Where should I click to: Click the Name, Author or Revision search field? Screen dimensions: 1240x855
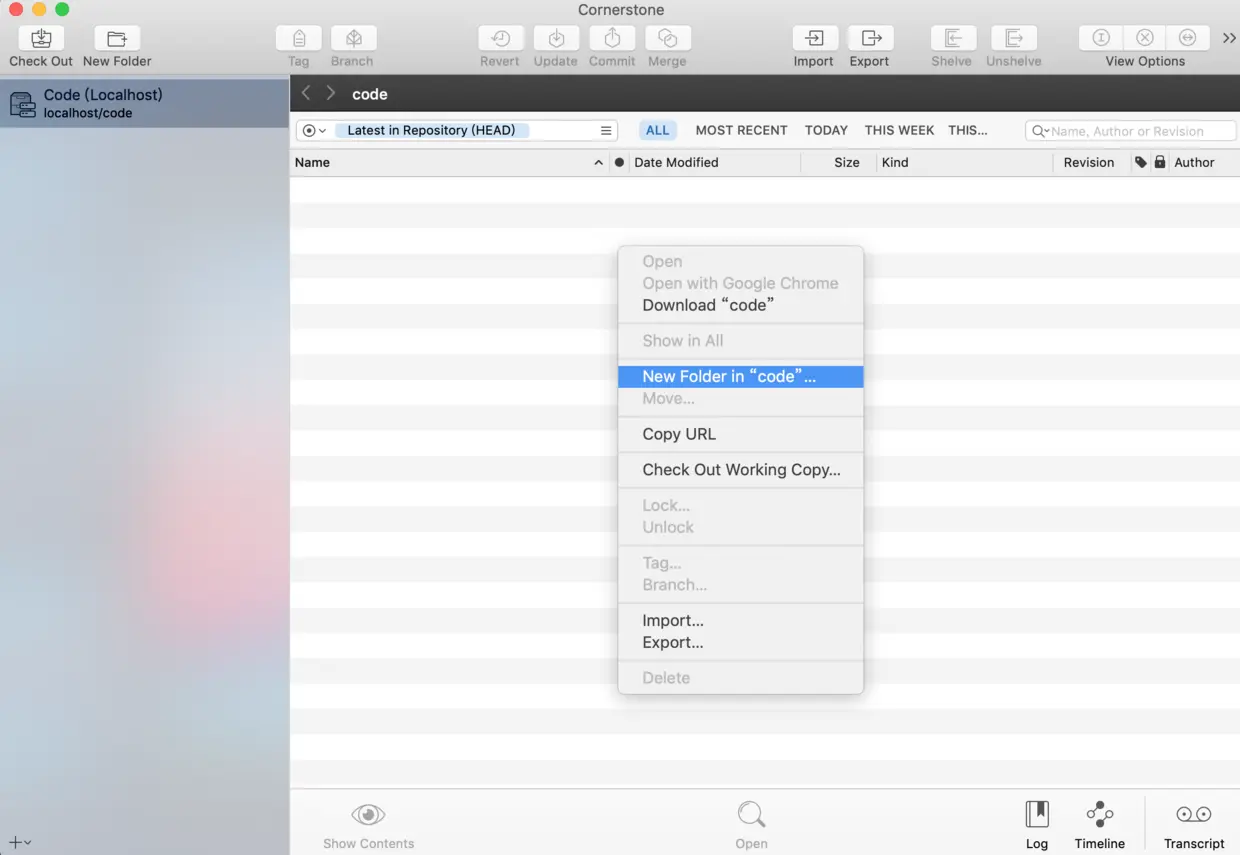coord(1130,131)
